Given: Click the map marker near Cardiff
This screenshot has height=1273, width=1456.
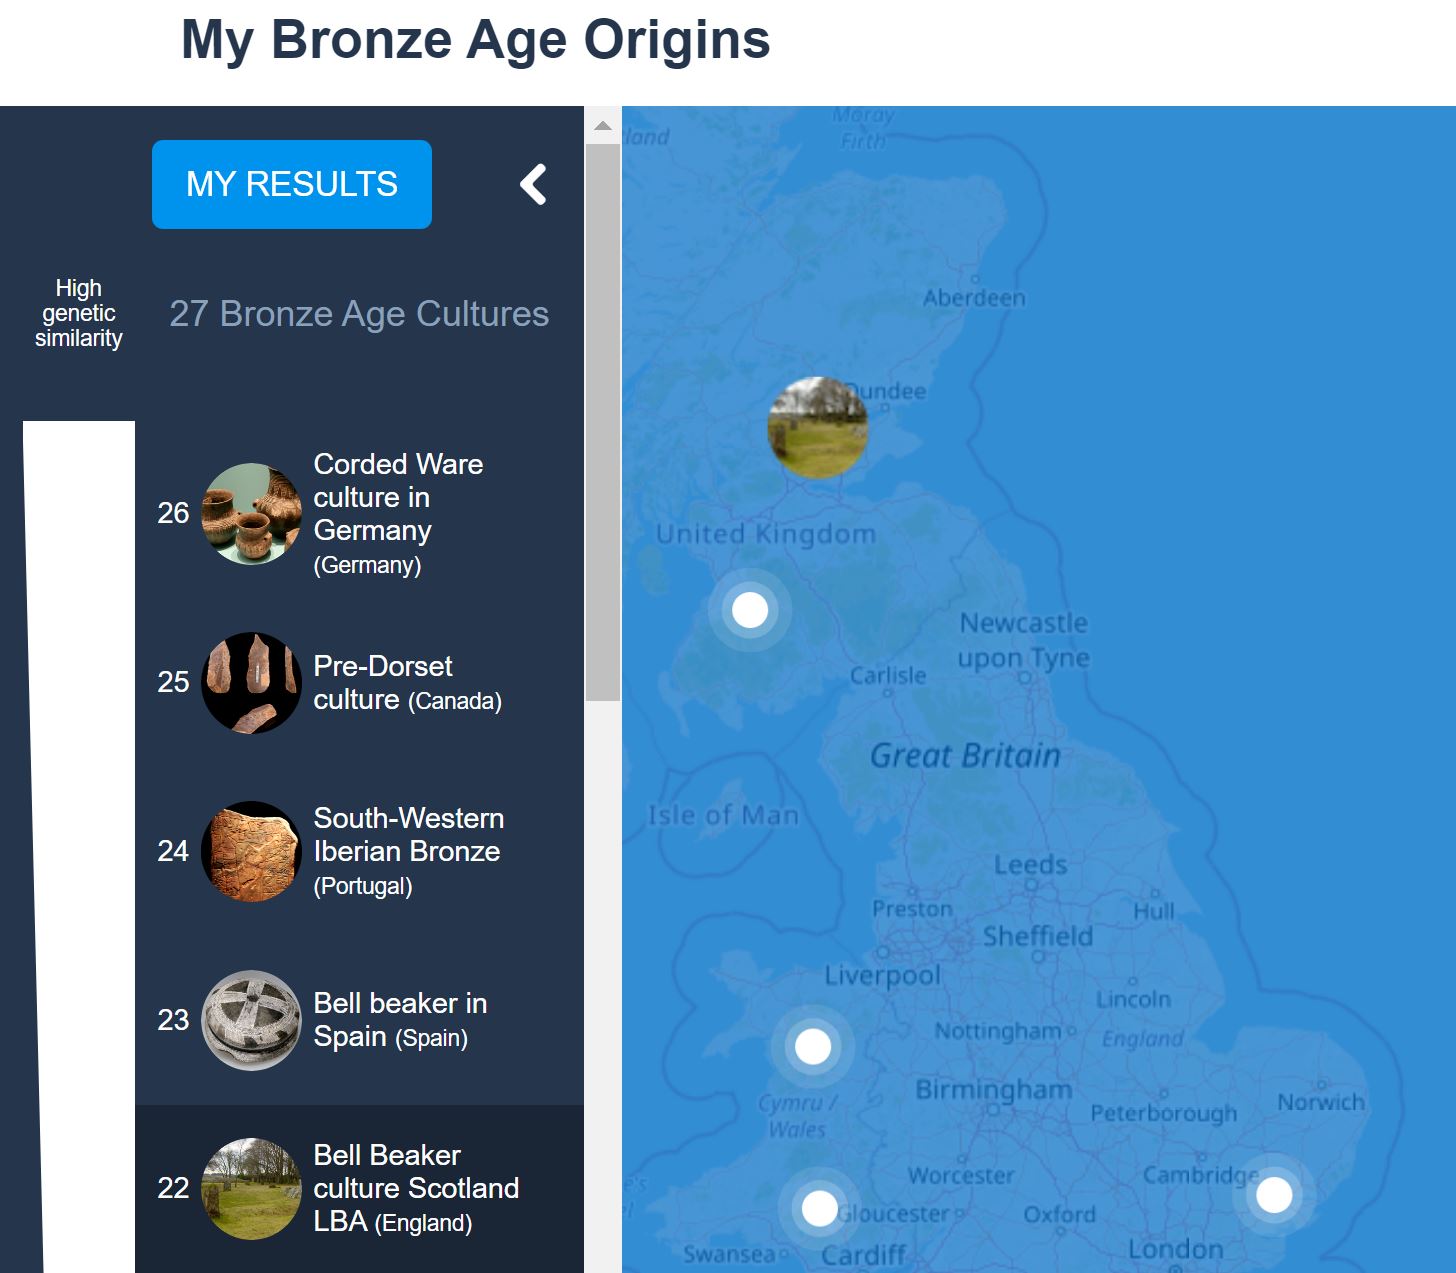Looking at the screenshot, I should (820, 1208).
